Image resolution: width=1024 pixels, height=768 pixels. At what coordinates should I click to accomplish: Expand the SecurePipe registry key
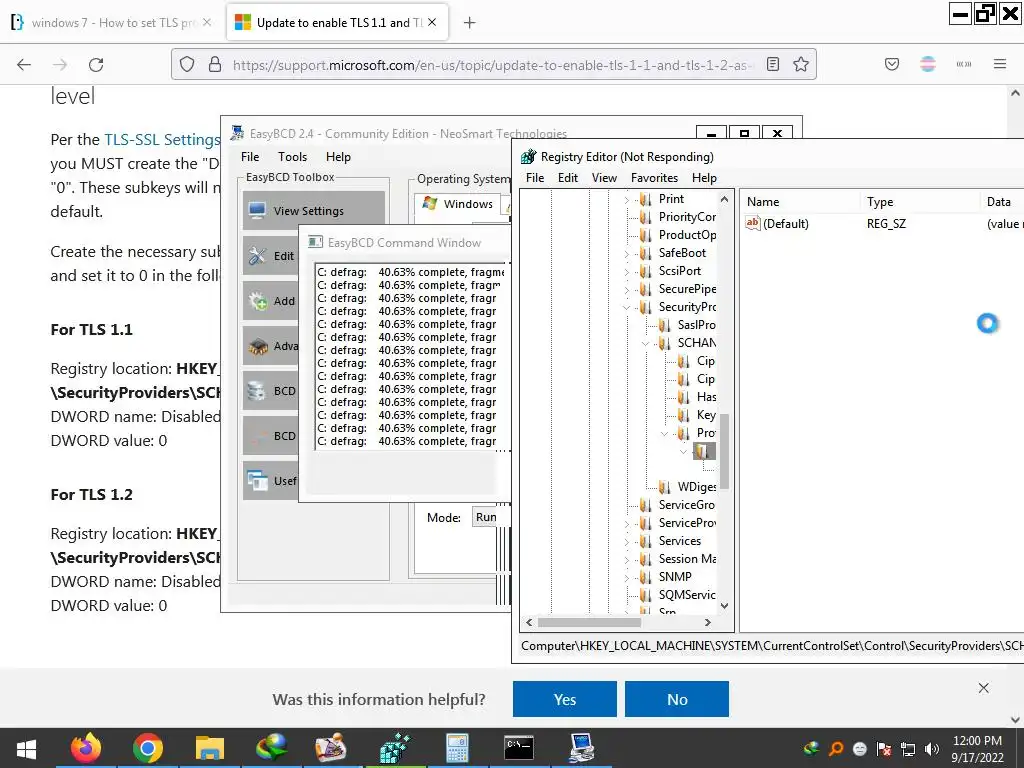[626, 289]
